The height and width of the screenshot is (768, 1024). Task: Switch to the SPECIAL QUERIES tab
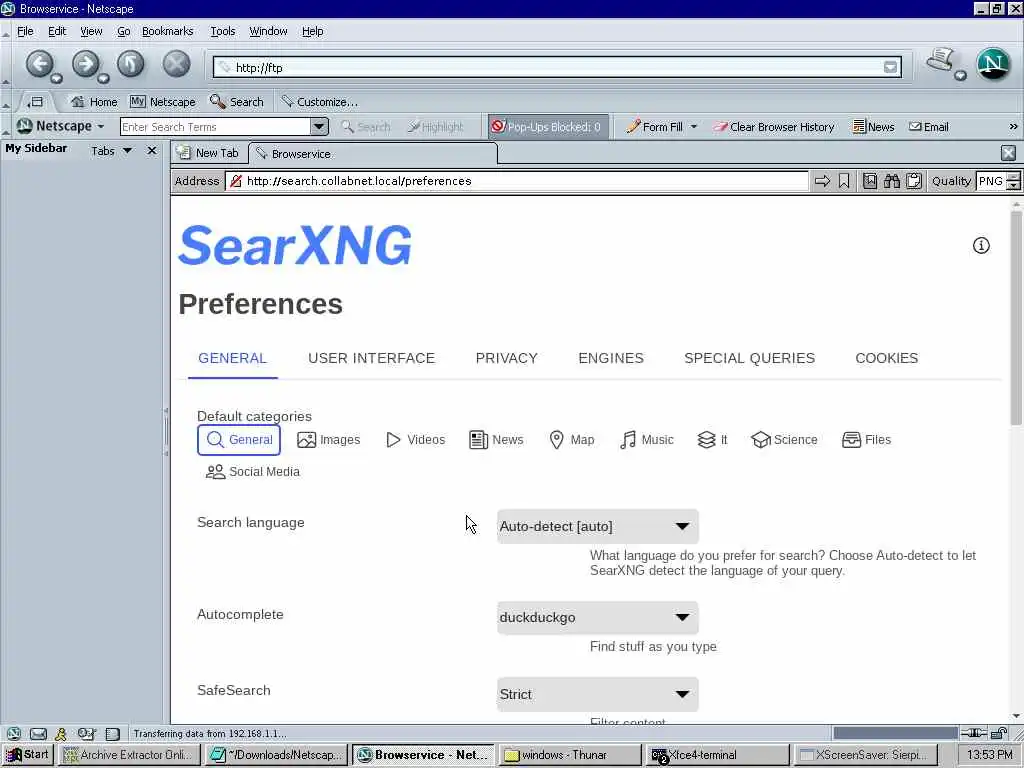coord(750,358)
